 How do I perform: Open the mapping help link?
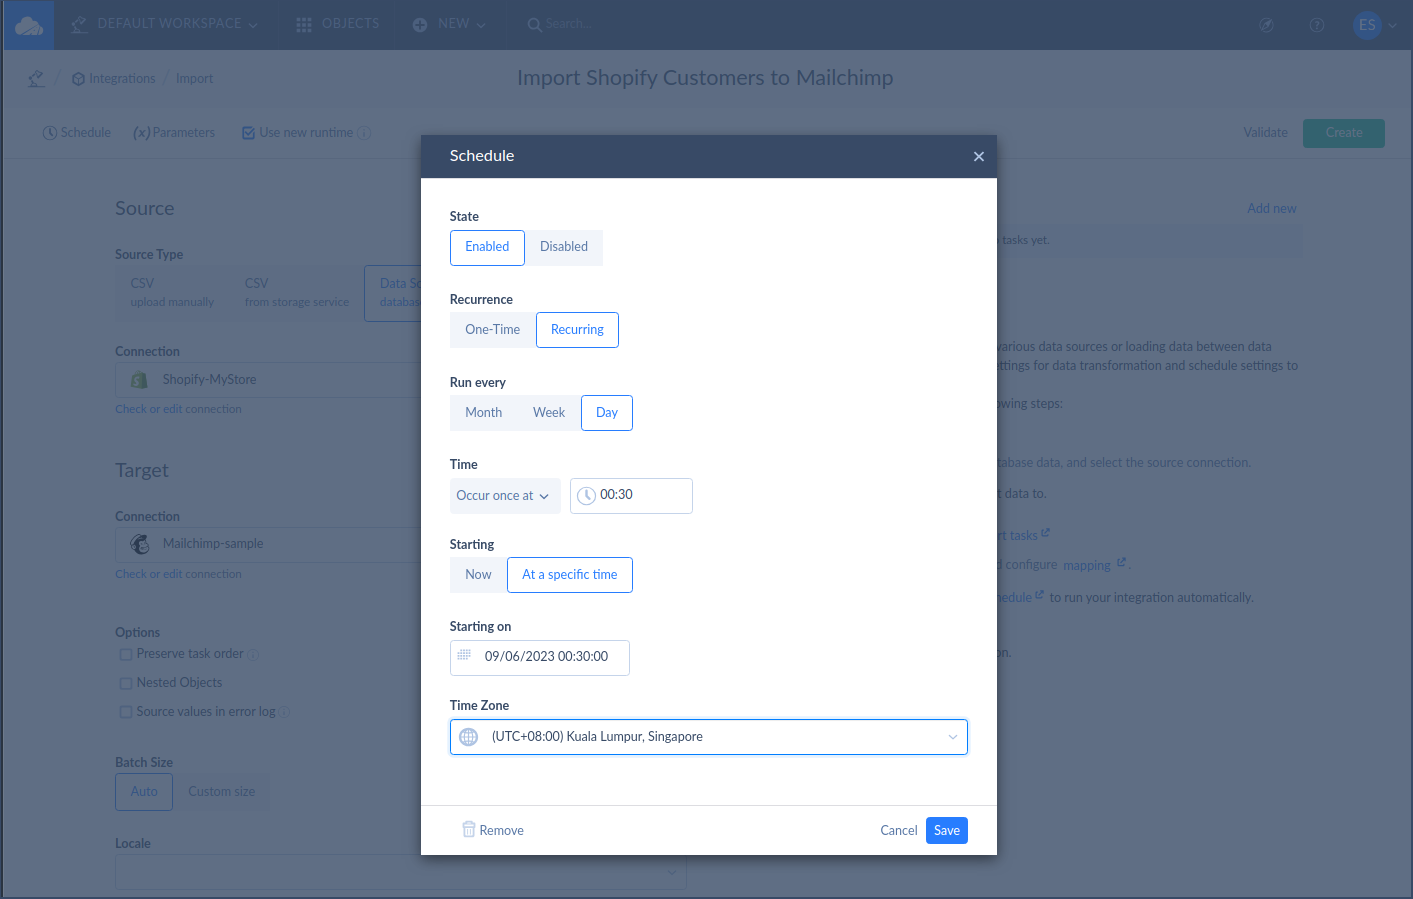(1094, 565)
